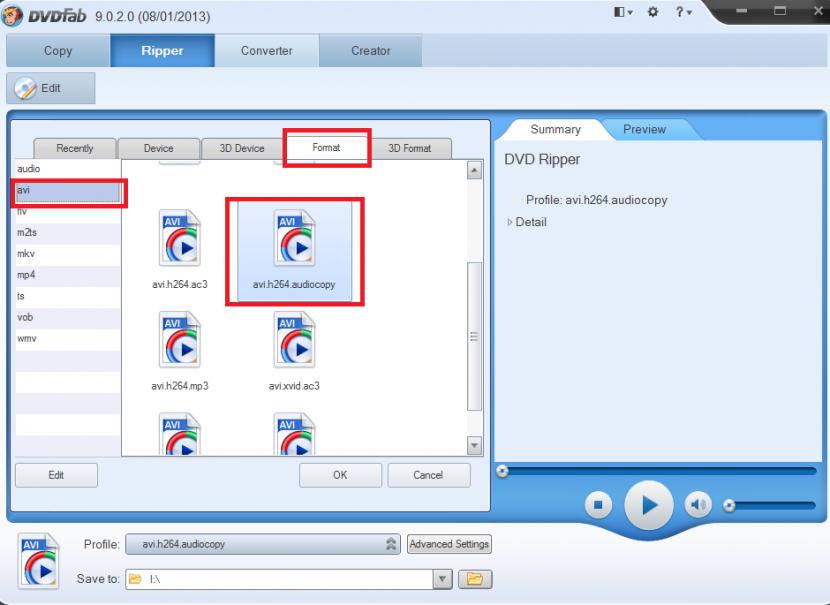Choose the avi.h264.audiocopy profile icon
Viewport: 830px width, 605px height.
click(295, 238)
